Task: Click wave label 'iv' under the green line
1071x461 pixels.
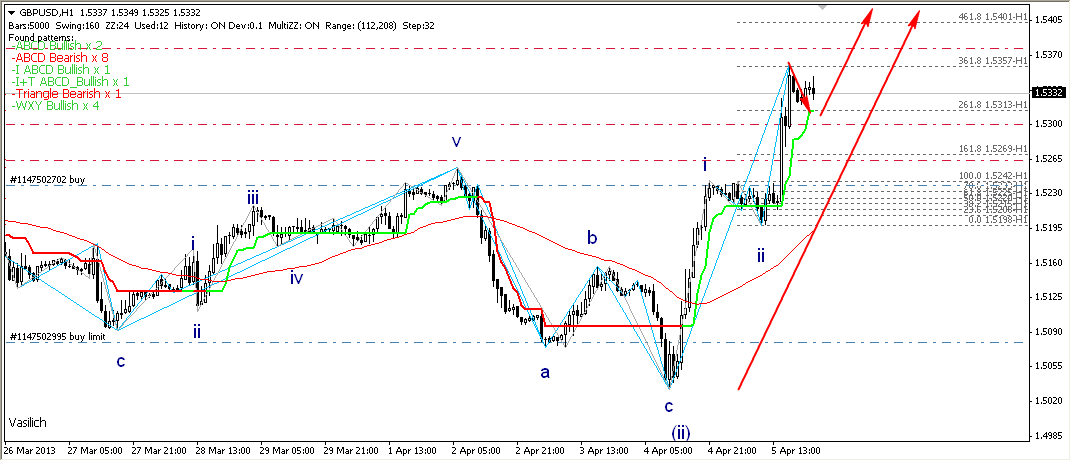Action: (297, 278)
